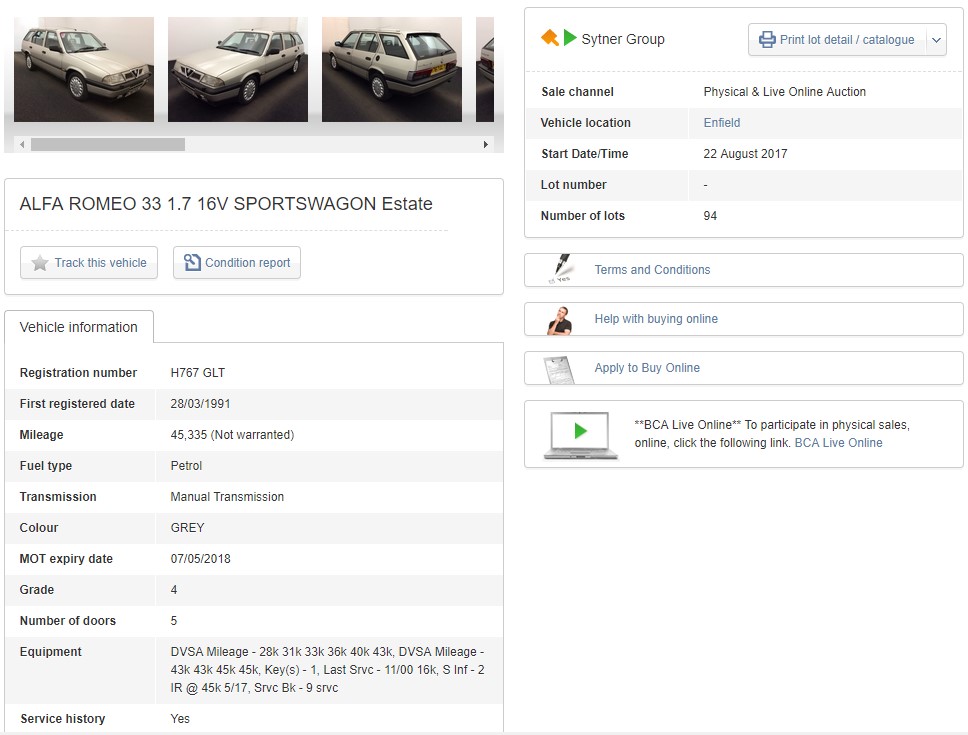The height and width of the screenshot is (735, 968).
Task: Open the Enfield vehicle location link
Action: coord(722,123)
